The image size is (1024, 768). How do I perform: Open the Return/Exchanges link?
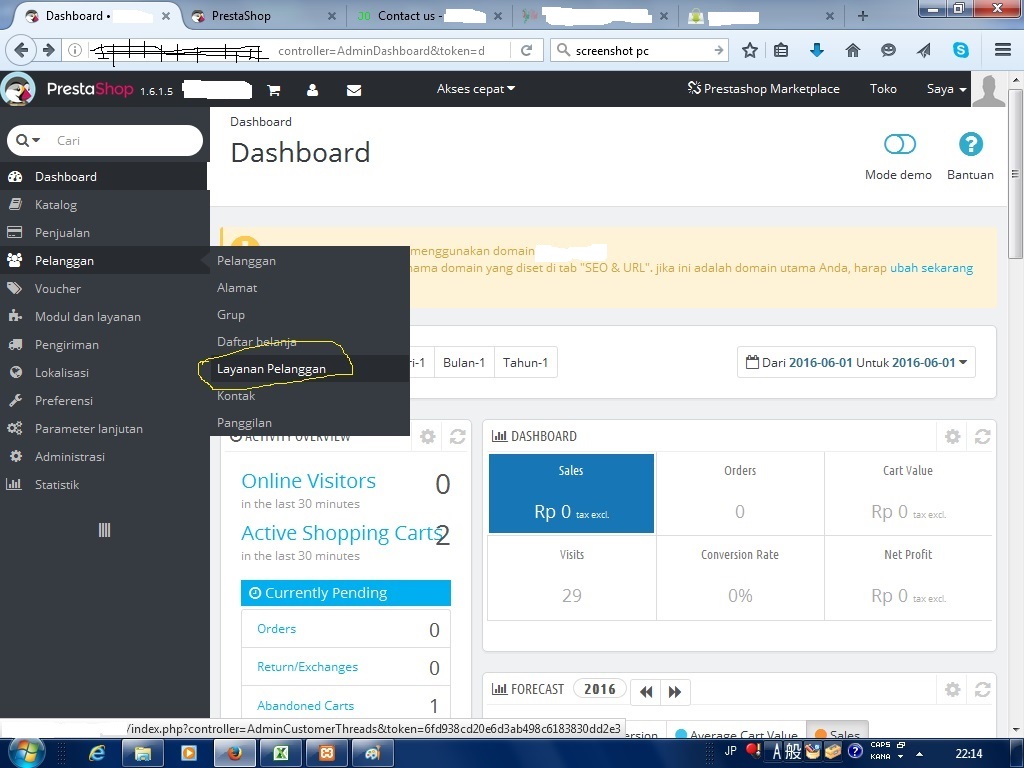click(x=308, y=667)
